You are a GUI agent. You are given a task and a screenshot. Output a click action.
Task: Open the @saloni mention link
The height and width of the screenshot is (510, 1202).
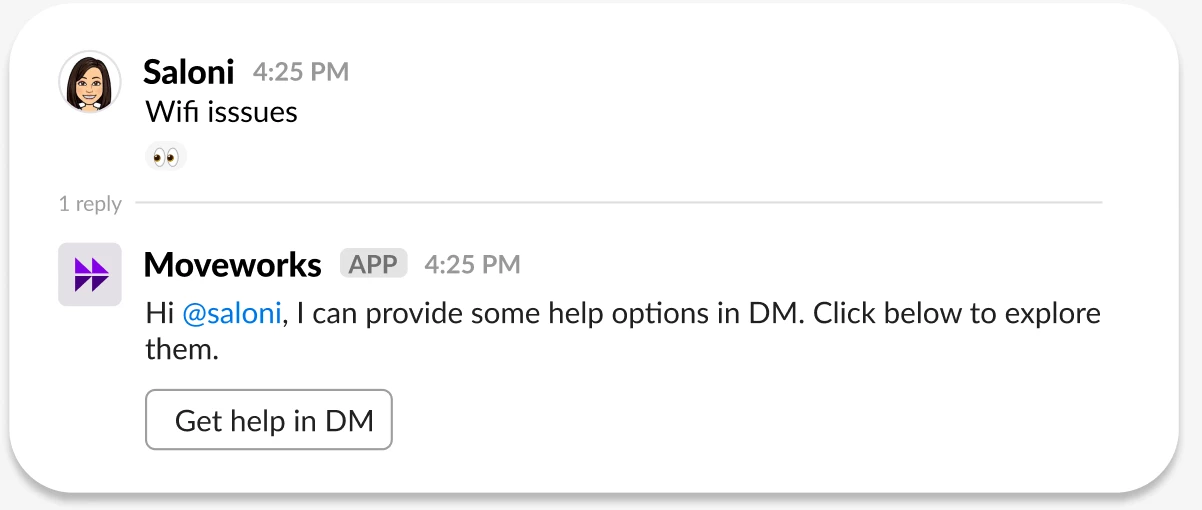[232, 314]
